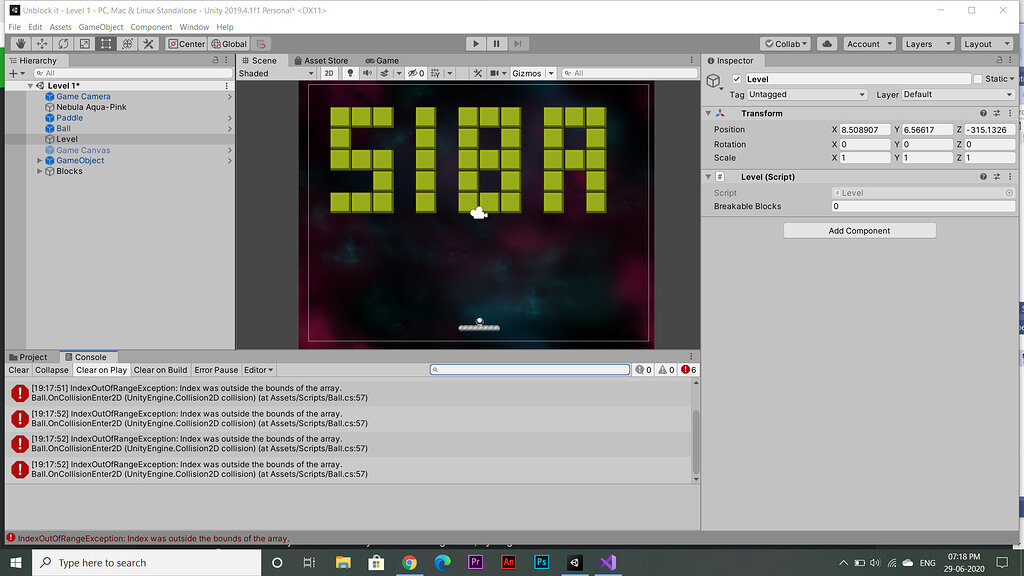Enable Error Pause in the Console
Image resolution: width=1024 pixels, height=576 pixels.
[215, 369]
